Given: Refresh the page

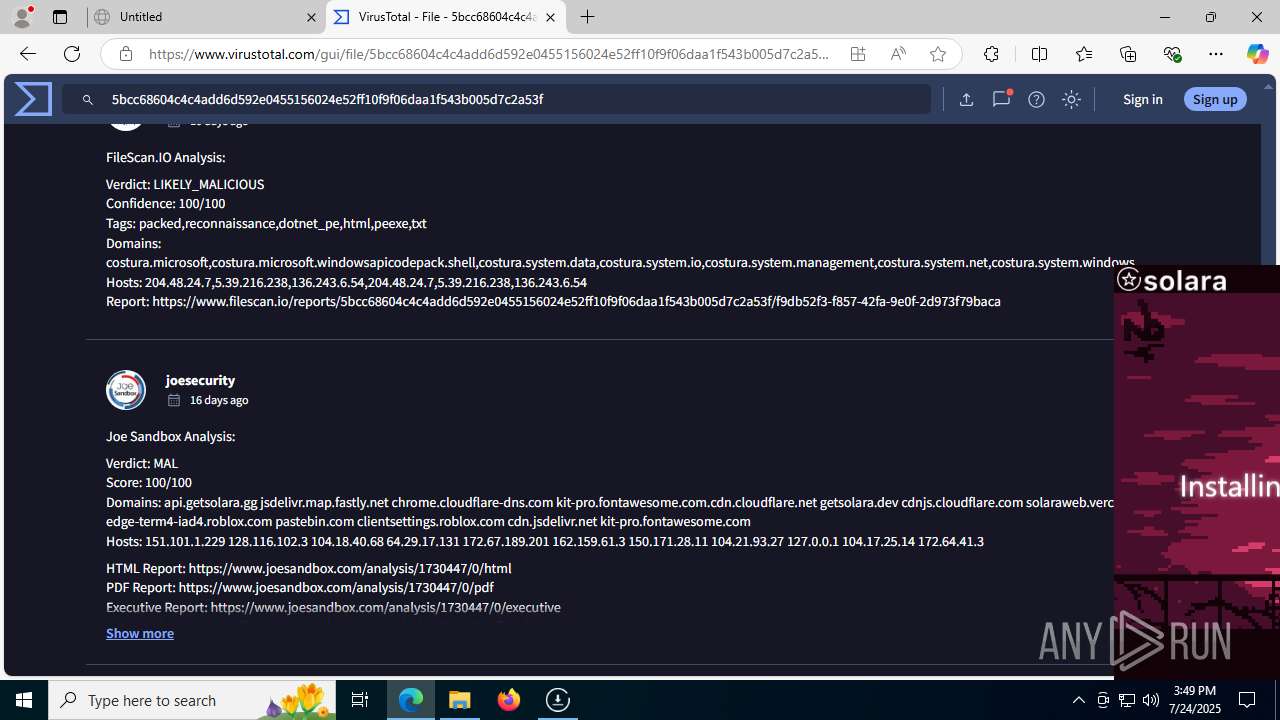Looking at the screenshot, I should [72, 54].
